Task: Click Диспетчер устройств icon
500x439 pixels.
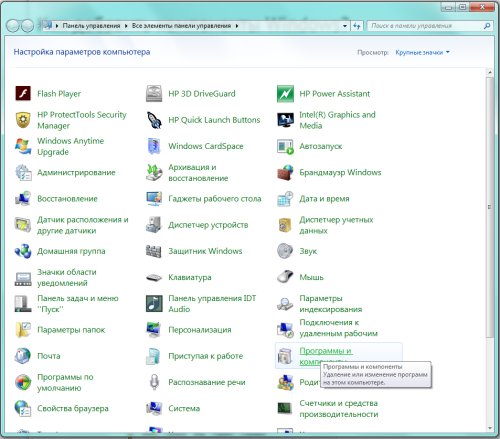Action: [x=154, y=225]
